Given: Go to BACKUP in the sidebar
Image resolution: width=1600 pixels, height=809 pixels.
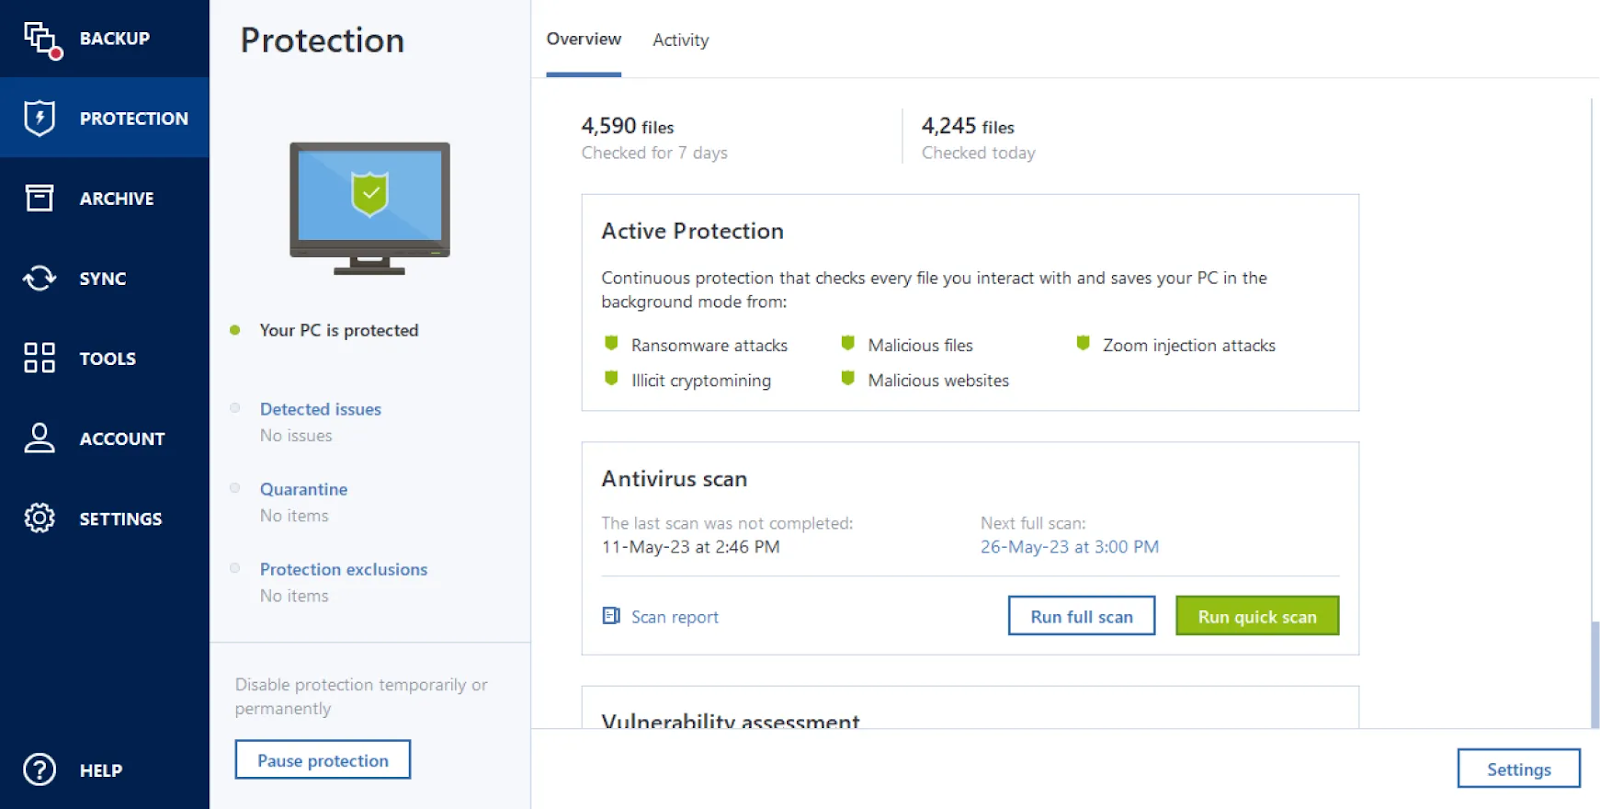Looking at the screenshot, I should pos(105,39).
